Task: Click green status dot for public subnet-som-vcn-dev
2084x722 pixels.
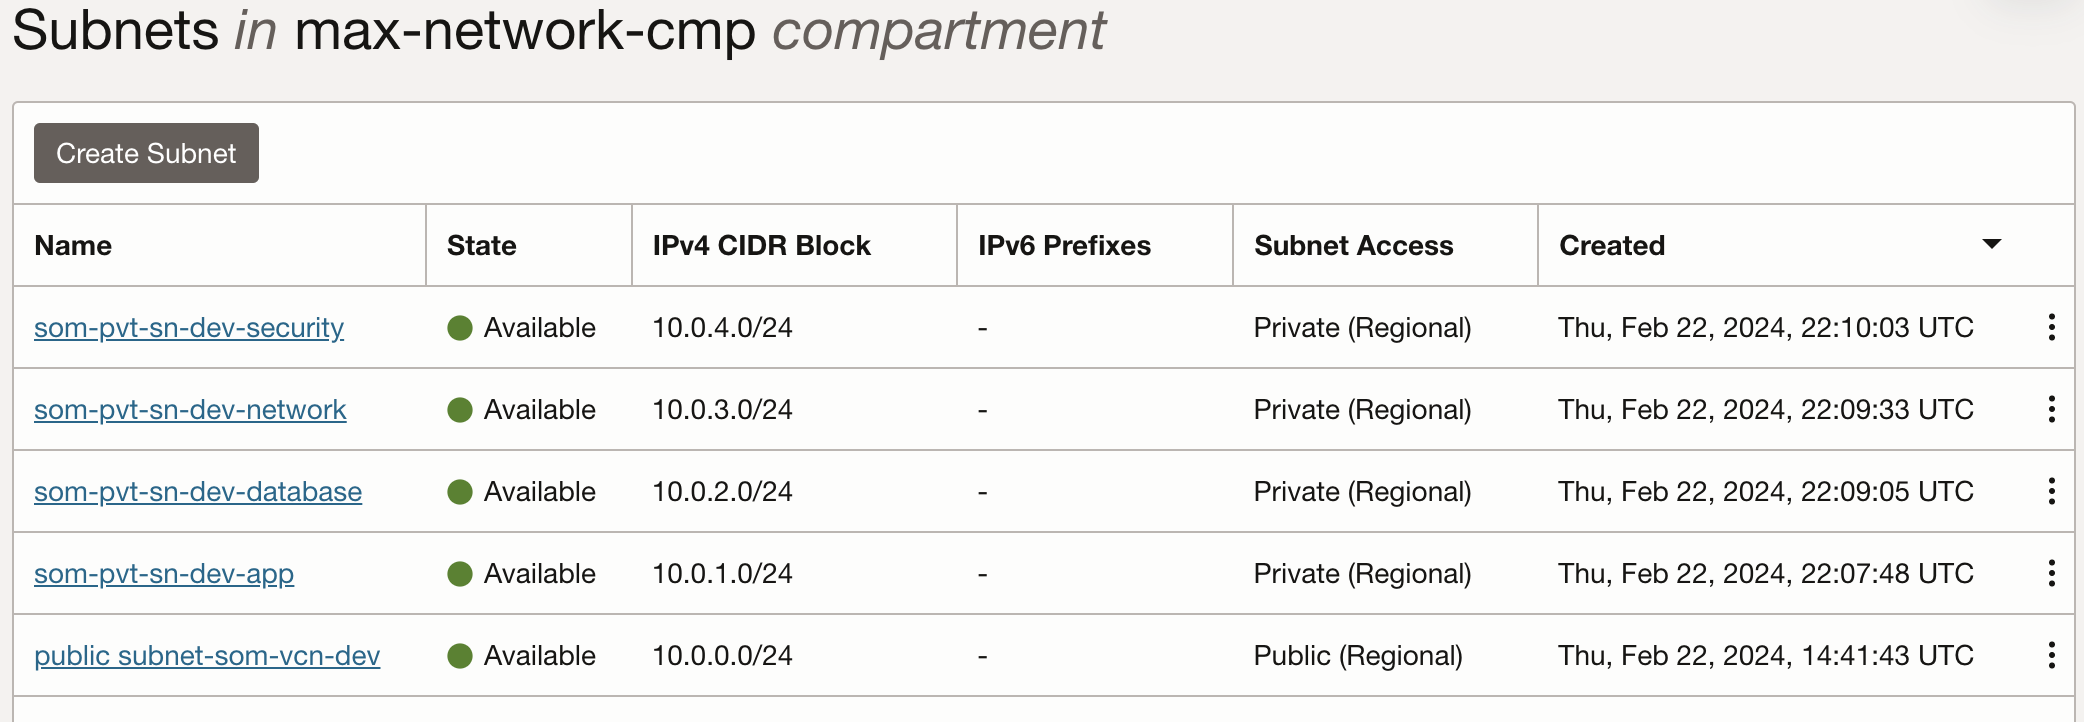Action: pos(460,656)
